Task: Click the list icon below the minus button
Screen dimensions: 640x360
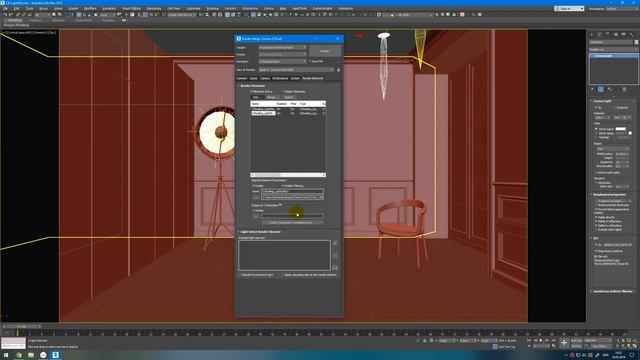Action: (x=335, y=268)
